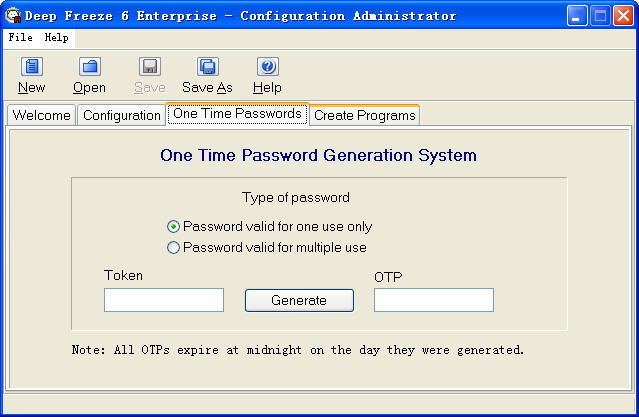Open Help from the toolbar icon
Image resolution: width=639 pixels, height=417 pixels.
tap(267, 68)
